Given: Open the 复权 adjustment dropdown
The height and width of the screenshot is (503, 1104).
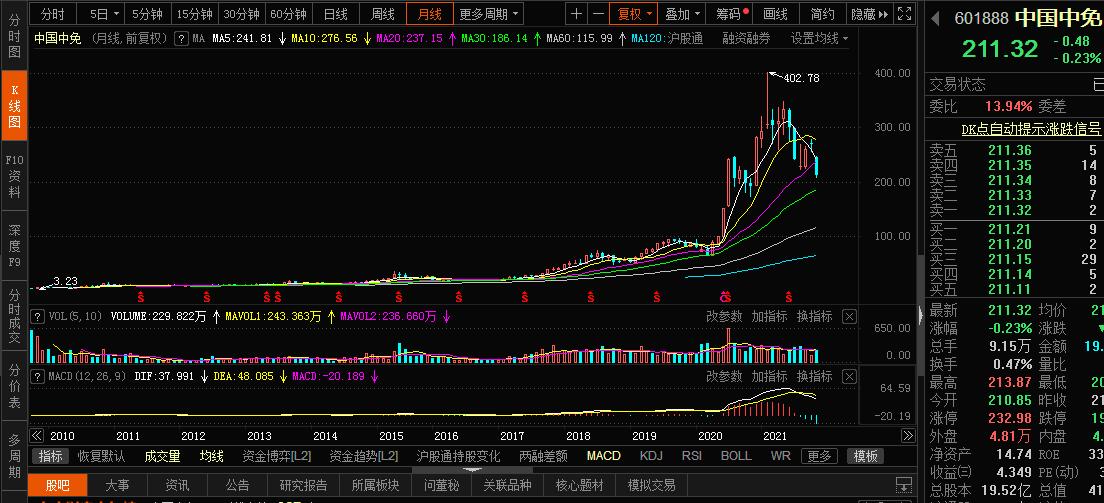Looking at the screenshot, I should click(x=634, y=13).
